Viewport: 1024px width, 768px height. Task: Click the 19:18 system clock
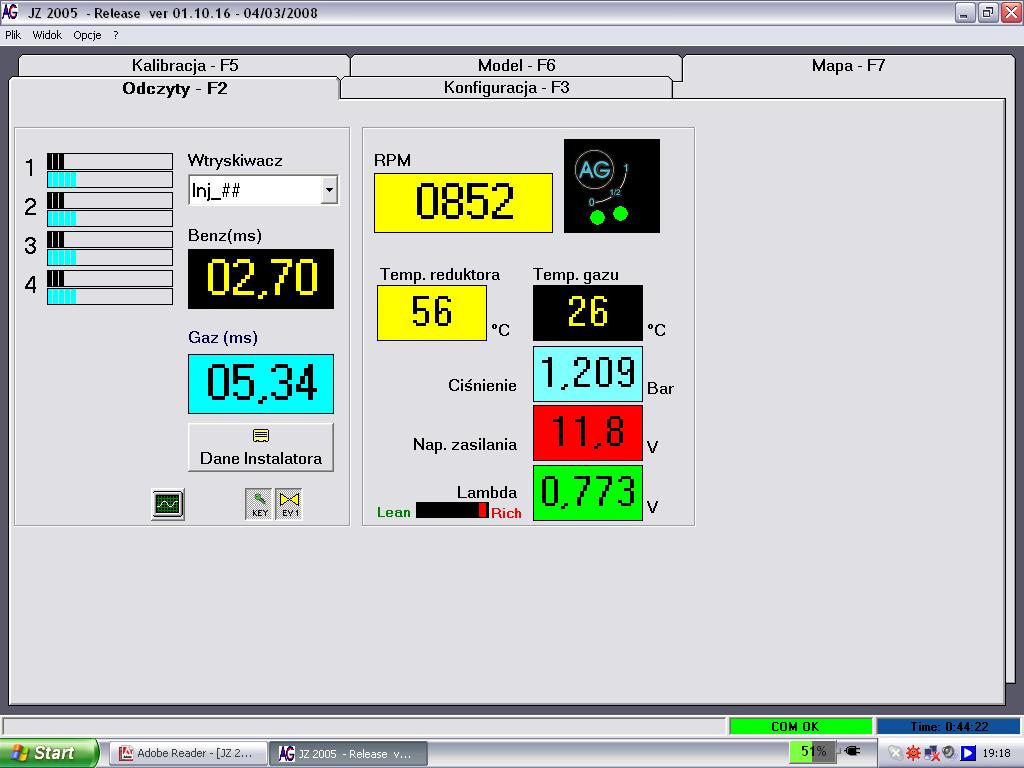point(997,753)
